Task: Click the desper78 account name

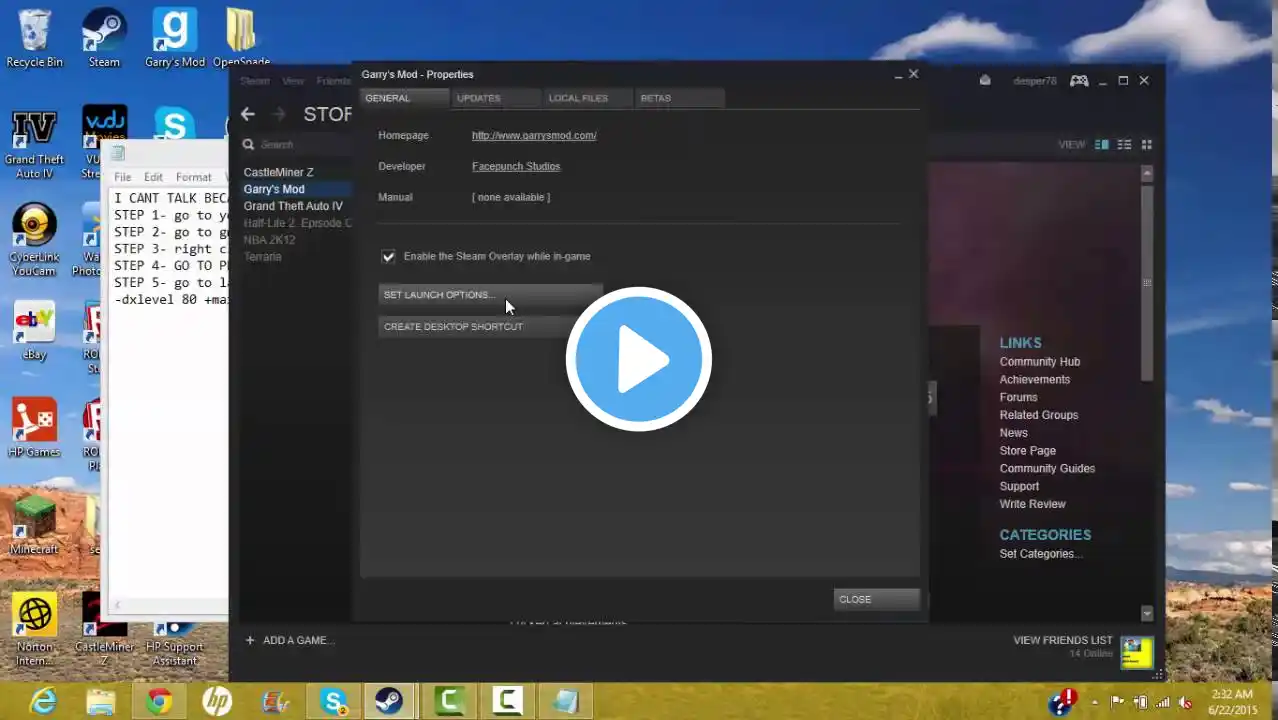Action: [x=1034, y=81]
